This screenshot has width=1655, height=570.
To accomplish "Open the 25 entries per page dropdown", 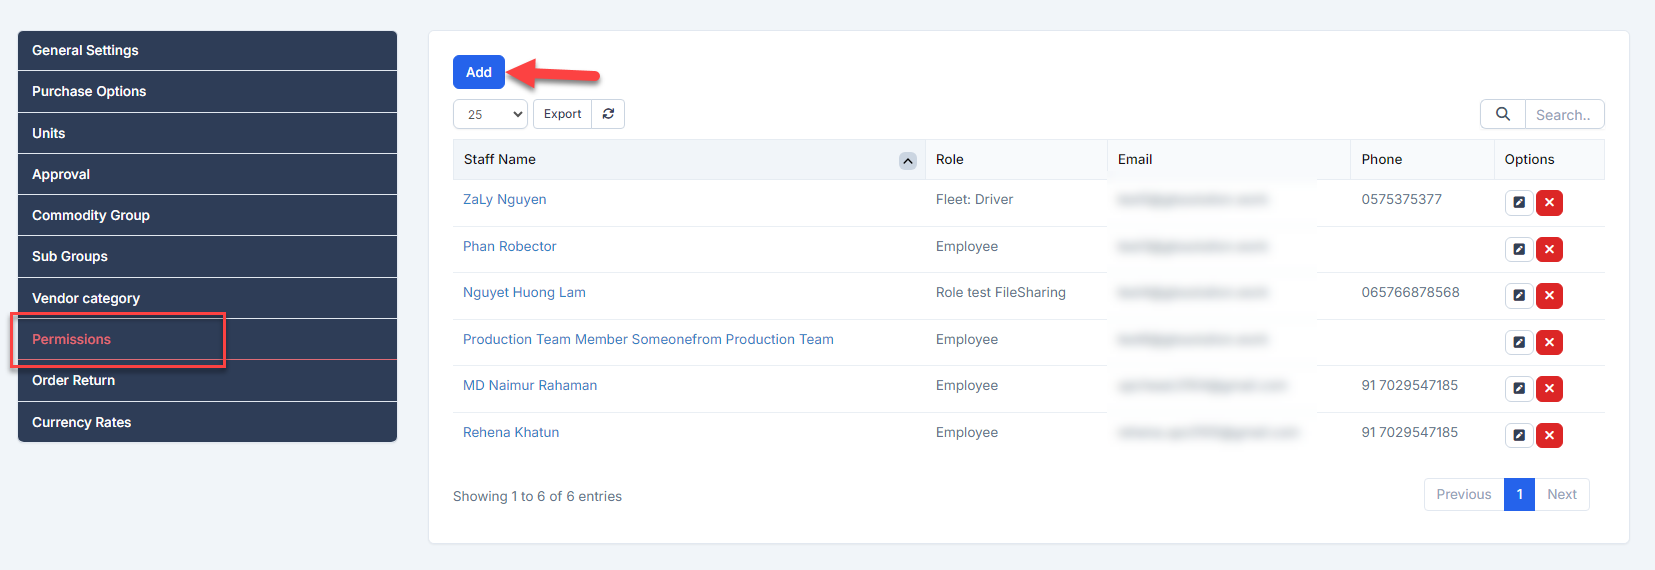I will tap(490, 114).
